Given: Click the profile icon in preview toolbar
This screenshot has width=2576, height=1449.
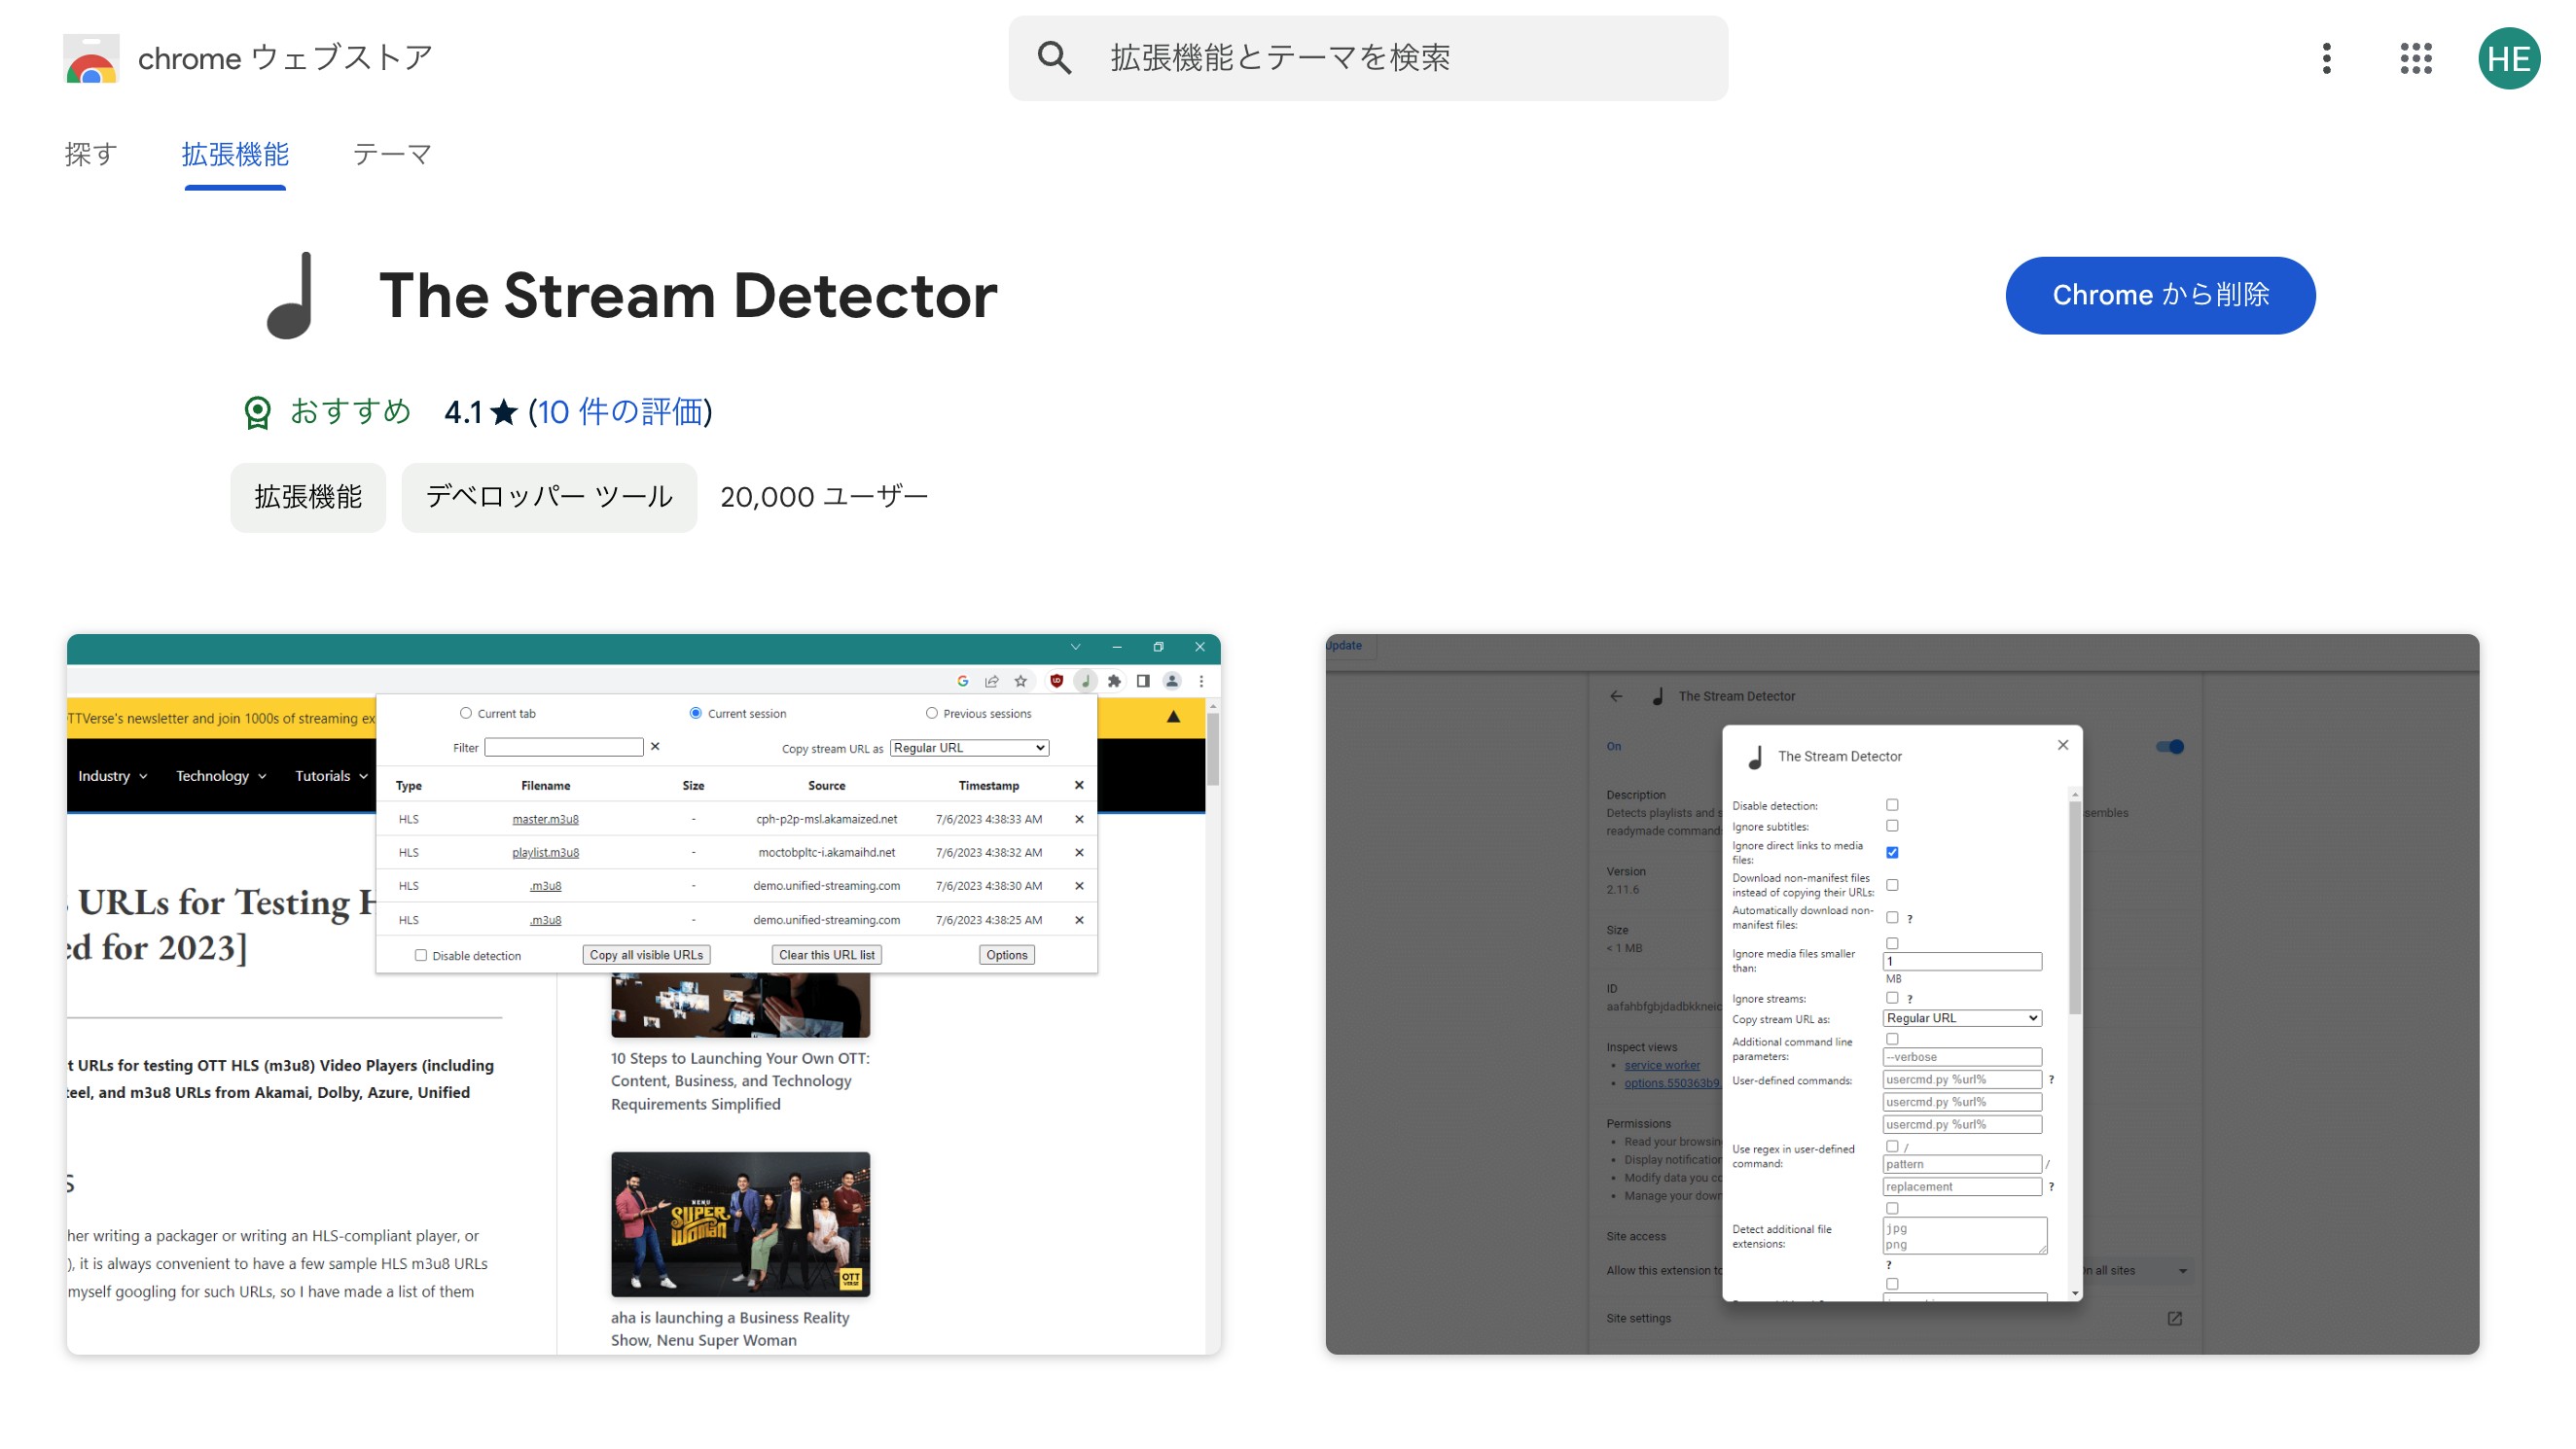Looking at the screenshot, I should (x=1171, y=681).
